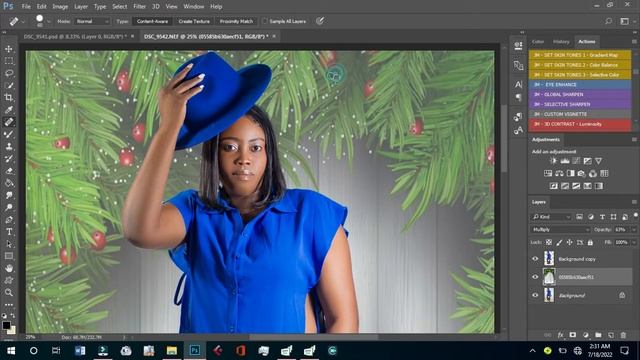Select the Quick Selection tool
The width and height of the screenshot is (640, 360).
[9, 86]
